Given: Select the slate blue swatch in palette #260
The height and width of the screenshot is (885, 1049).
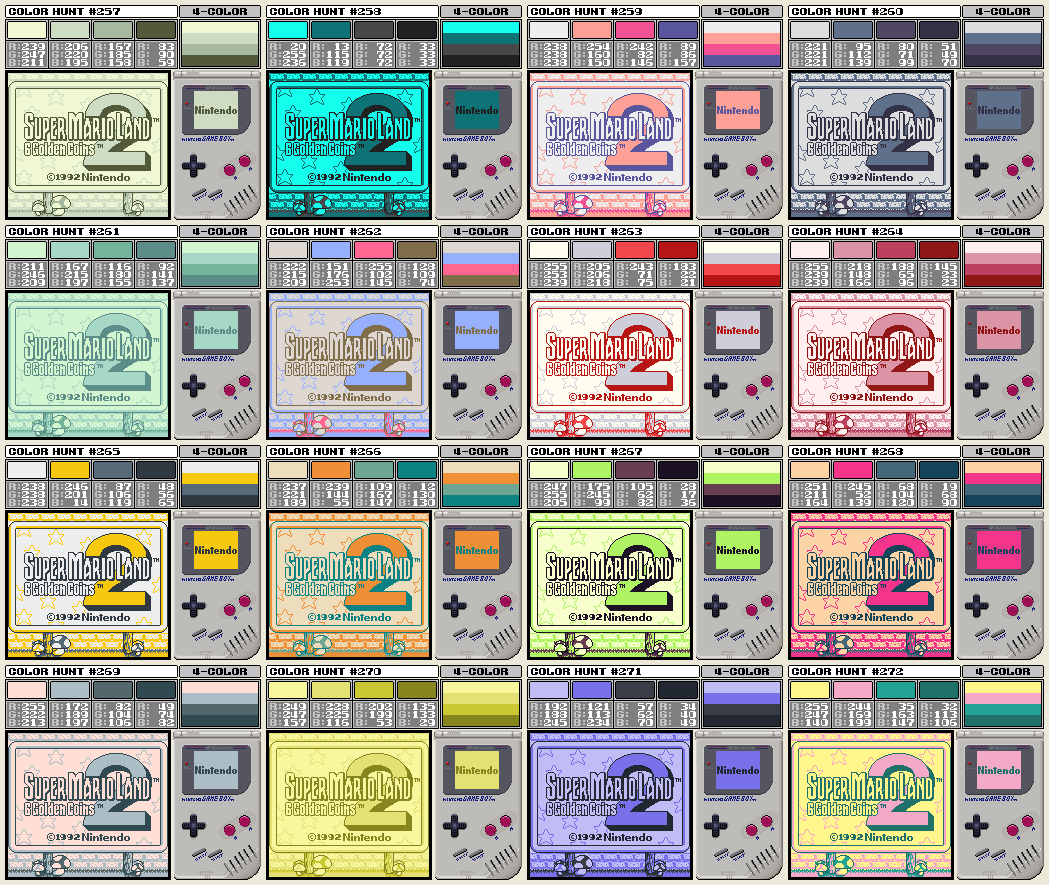Looking at the screenshot, I should 853,30.
